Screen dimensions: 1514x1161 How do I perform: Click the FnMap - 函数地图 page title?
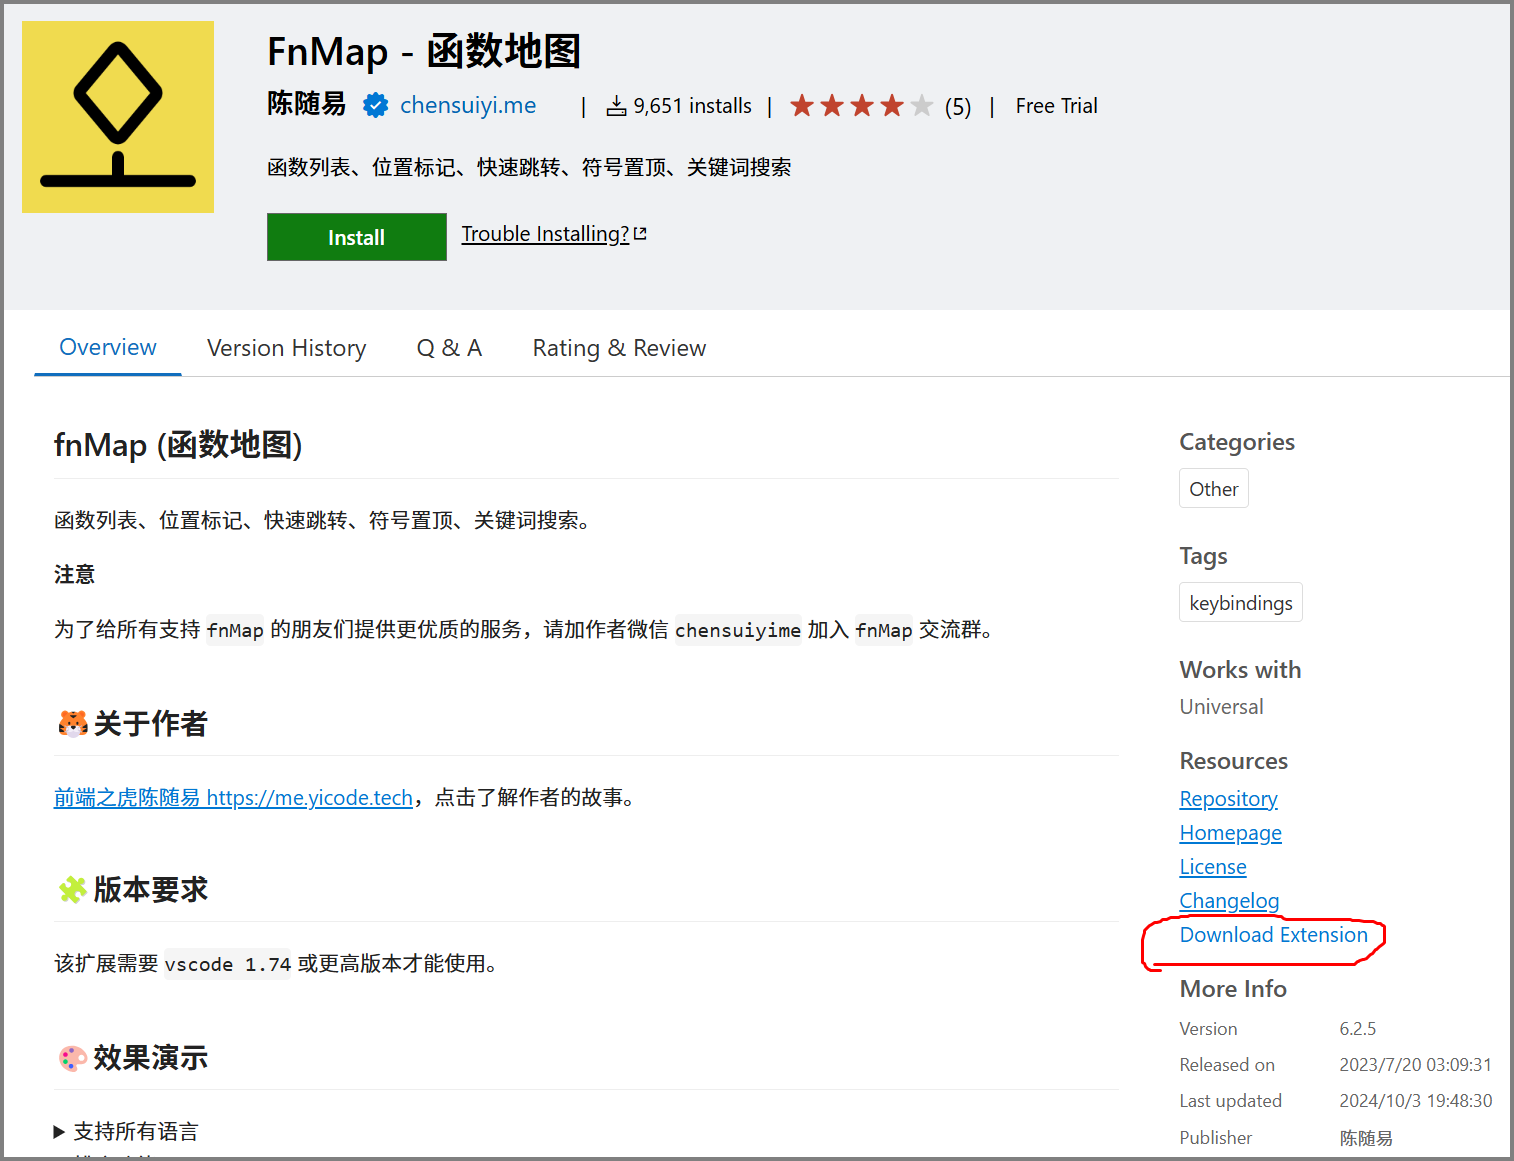424,51
